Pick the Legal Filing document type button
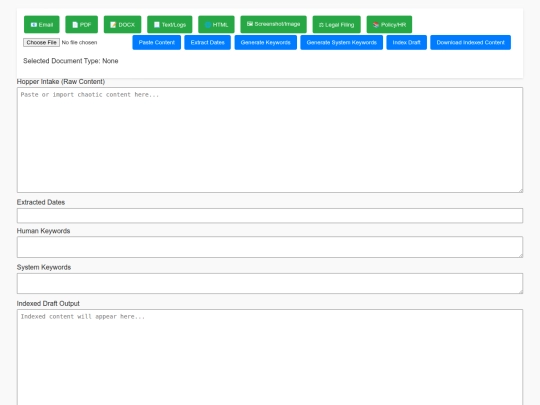 [336, 24]
